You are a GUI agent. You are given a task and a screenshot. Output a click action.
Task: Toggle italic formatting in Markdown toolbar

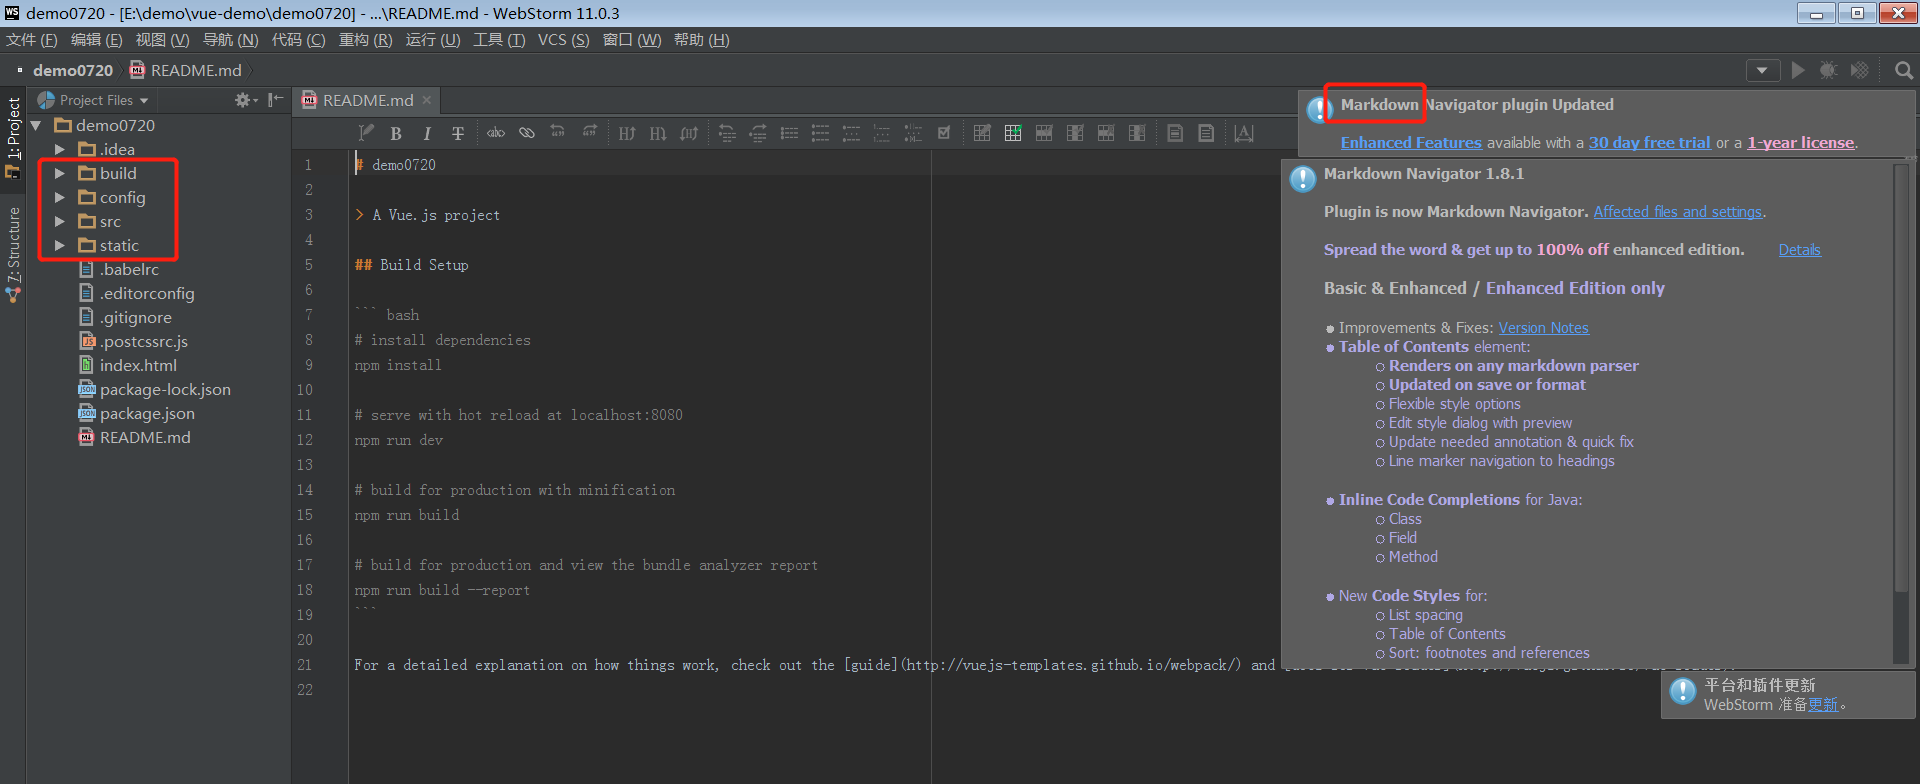click(427, 133)
